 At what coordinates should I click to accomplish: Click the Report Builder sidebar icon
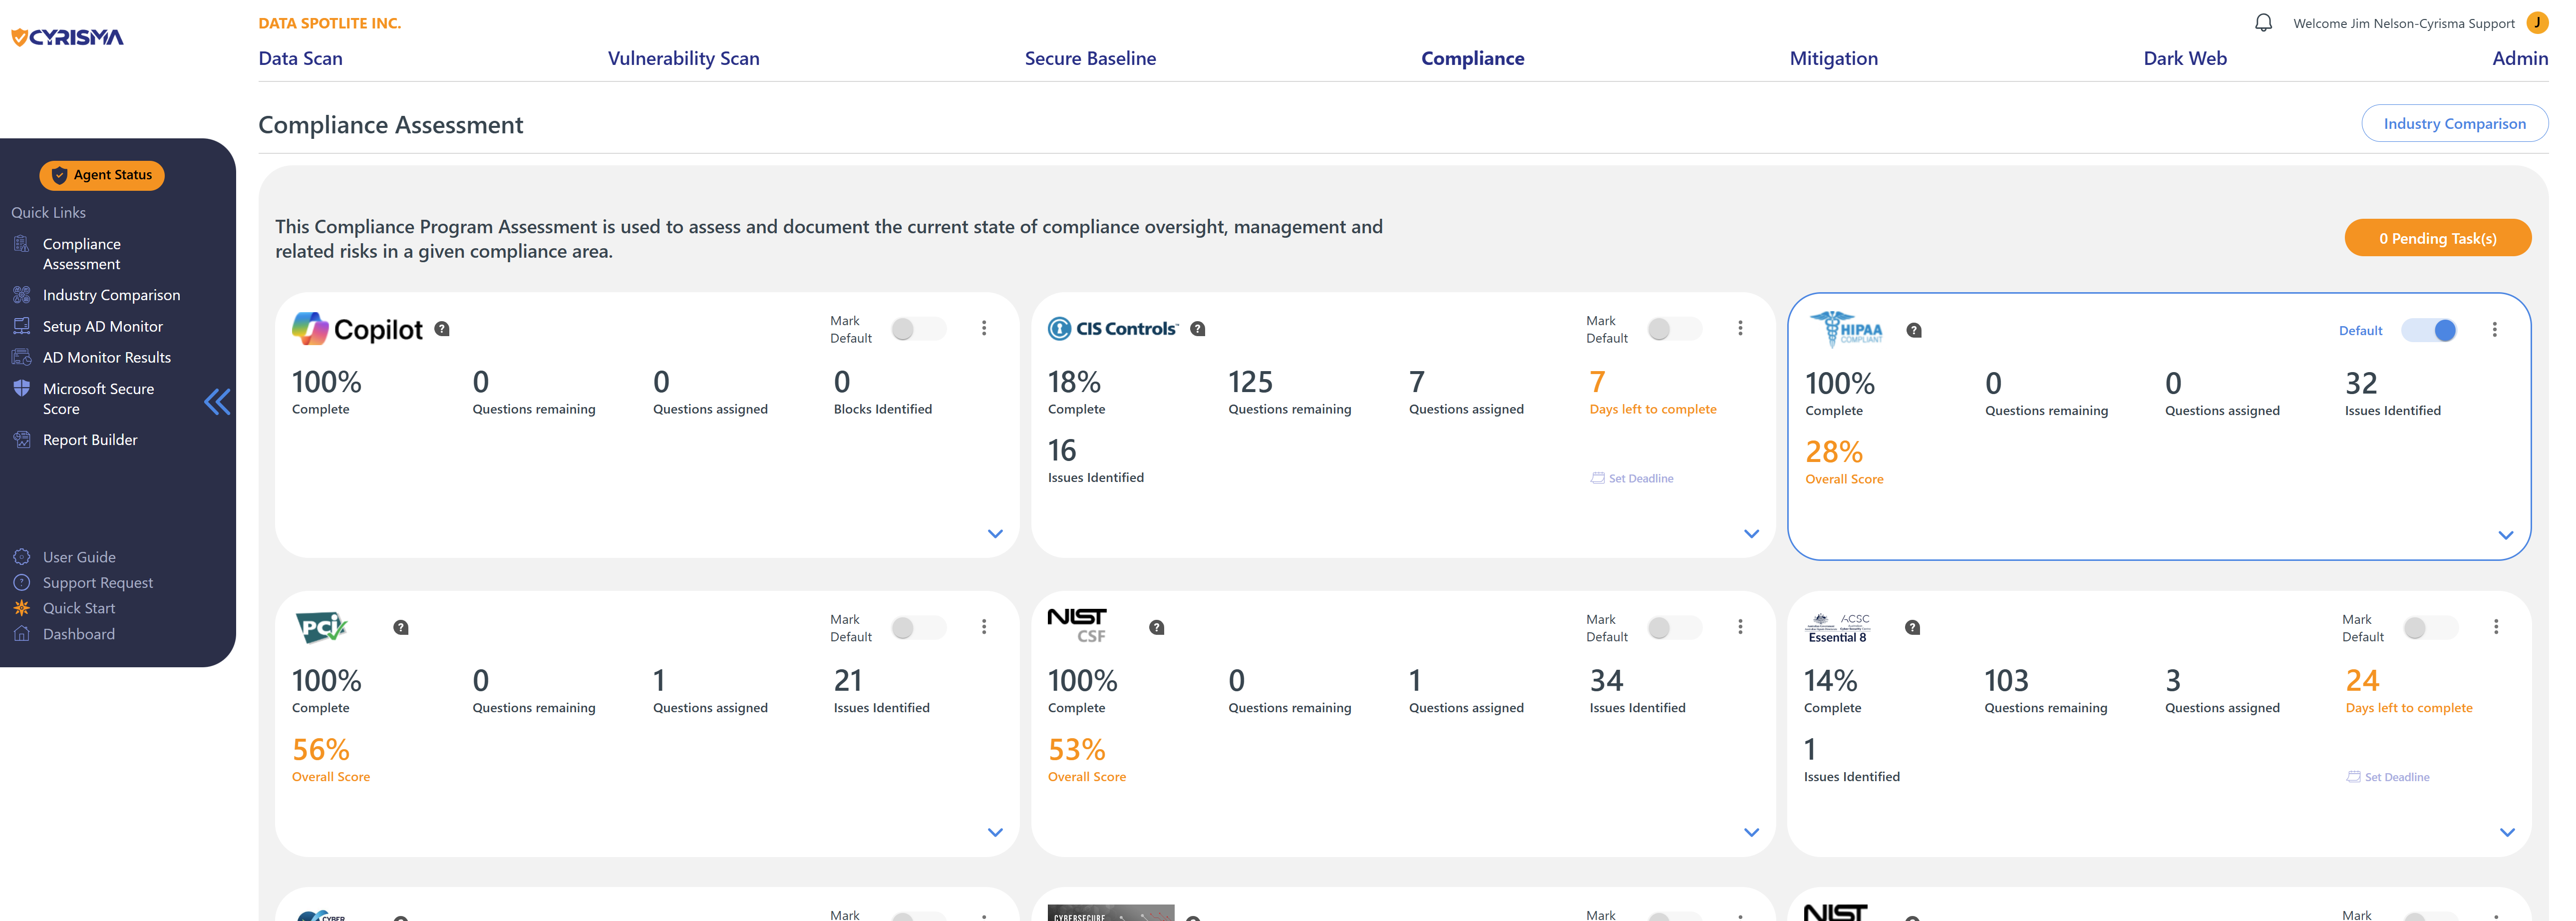pyautogui.click(x=21, y=439)
